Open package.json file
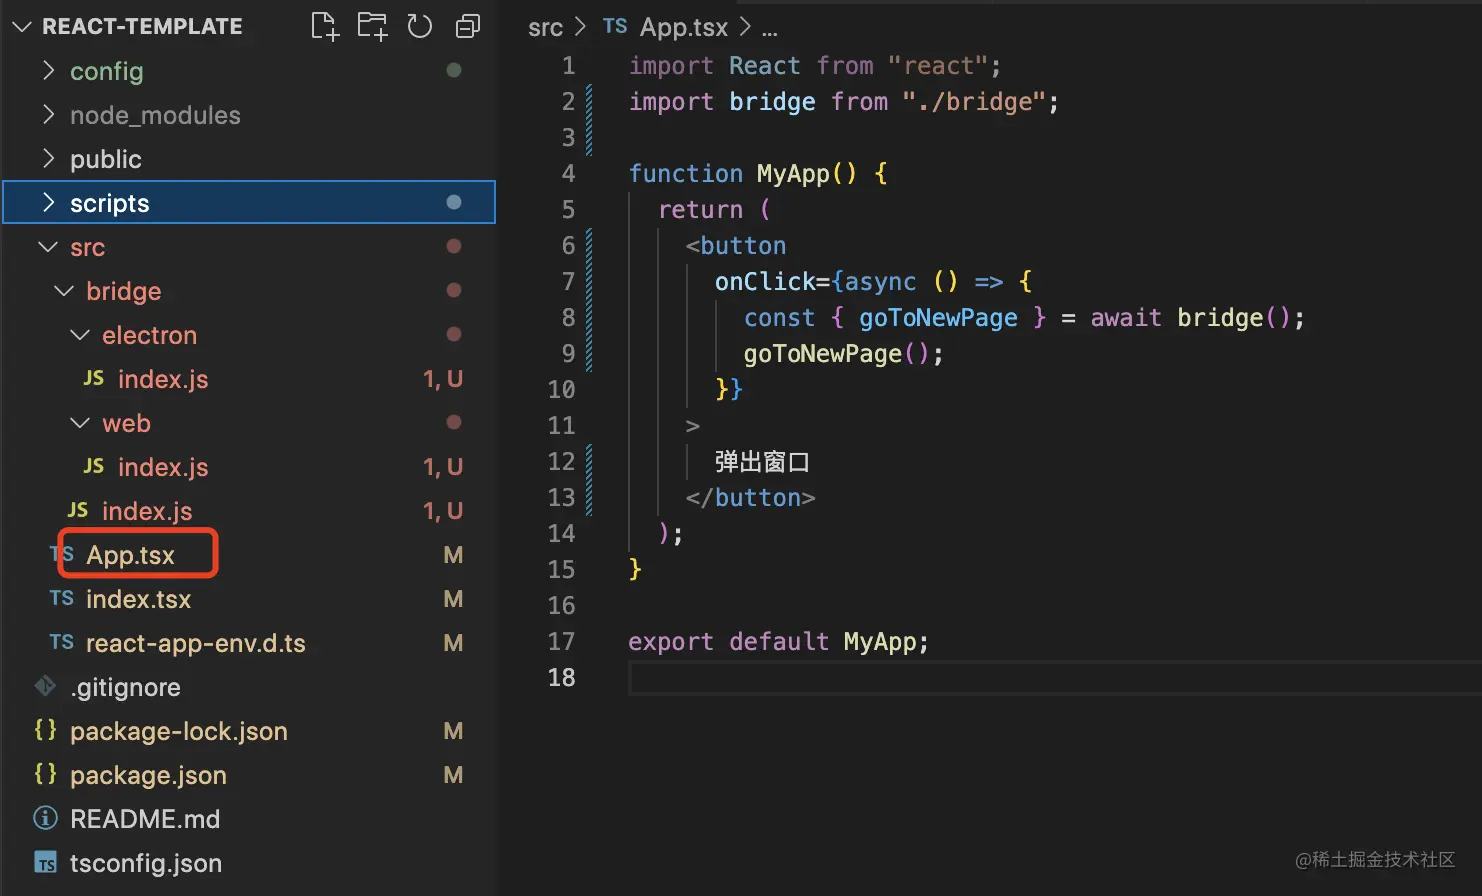Screen dimensions: 1482x896 [148, 775]
